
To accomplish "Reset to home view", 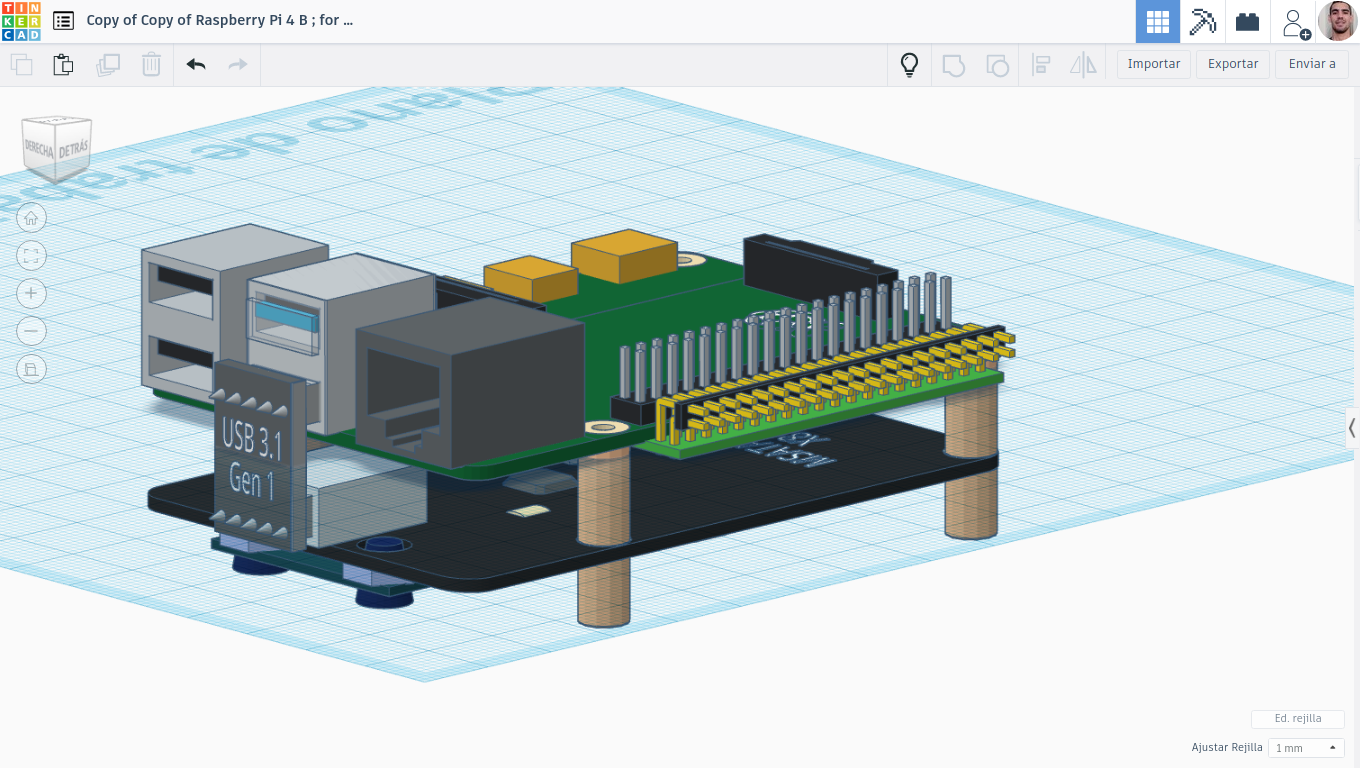I will [x=31, y=218].
